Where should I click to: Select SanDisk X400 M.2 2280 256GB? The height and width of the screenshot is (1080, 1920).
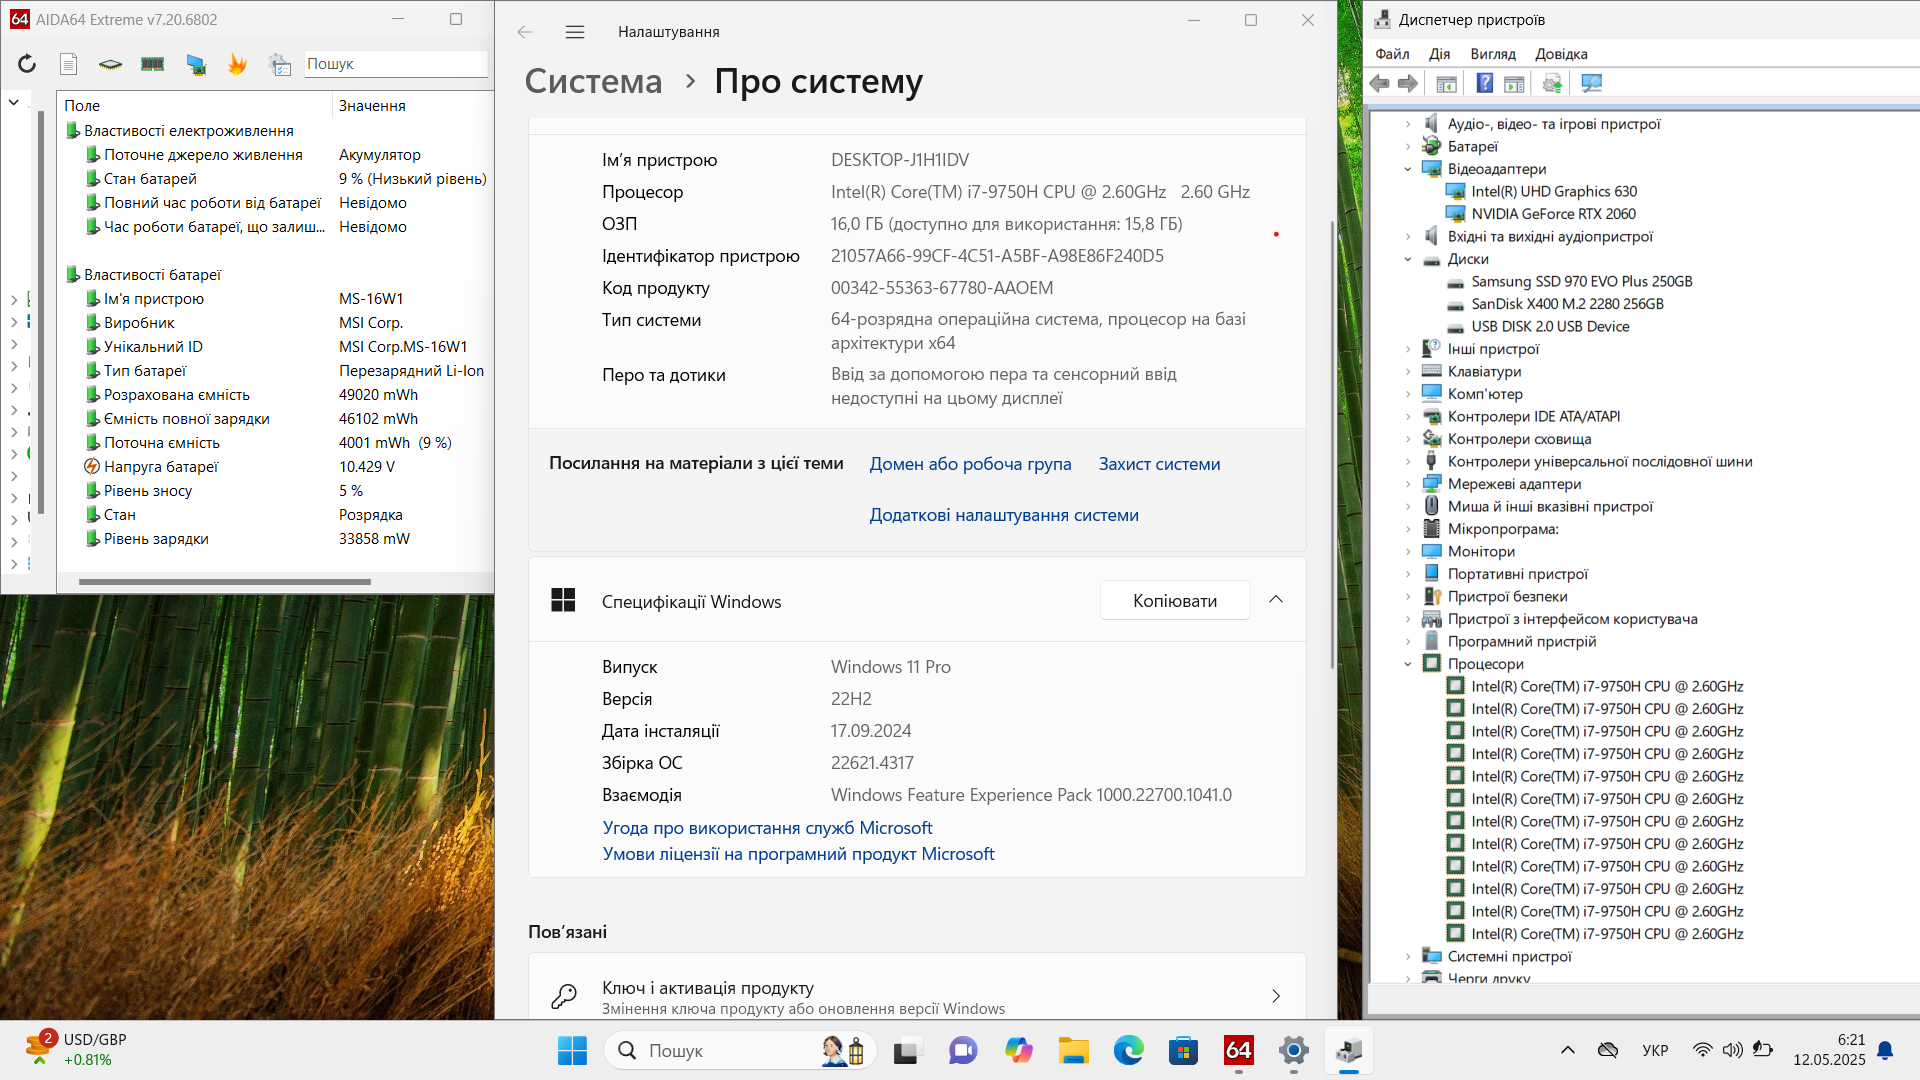coord(1567,304)
